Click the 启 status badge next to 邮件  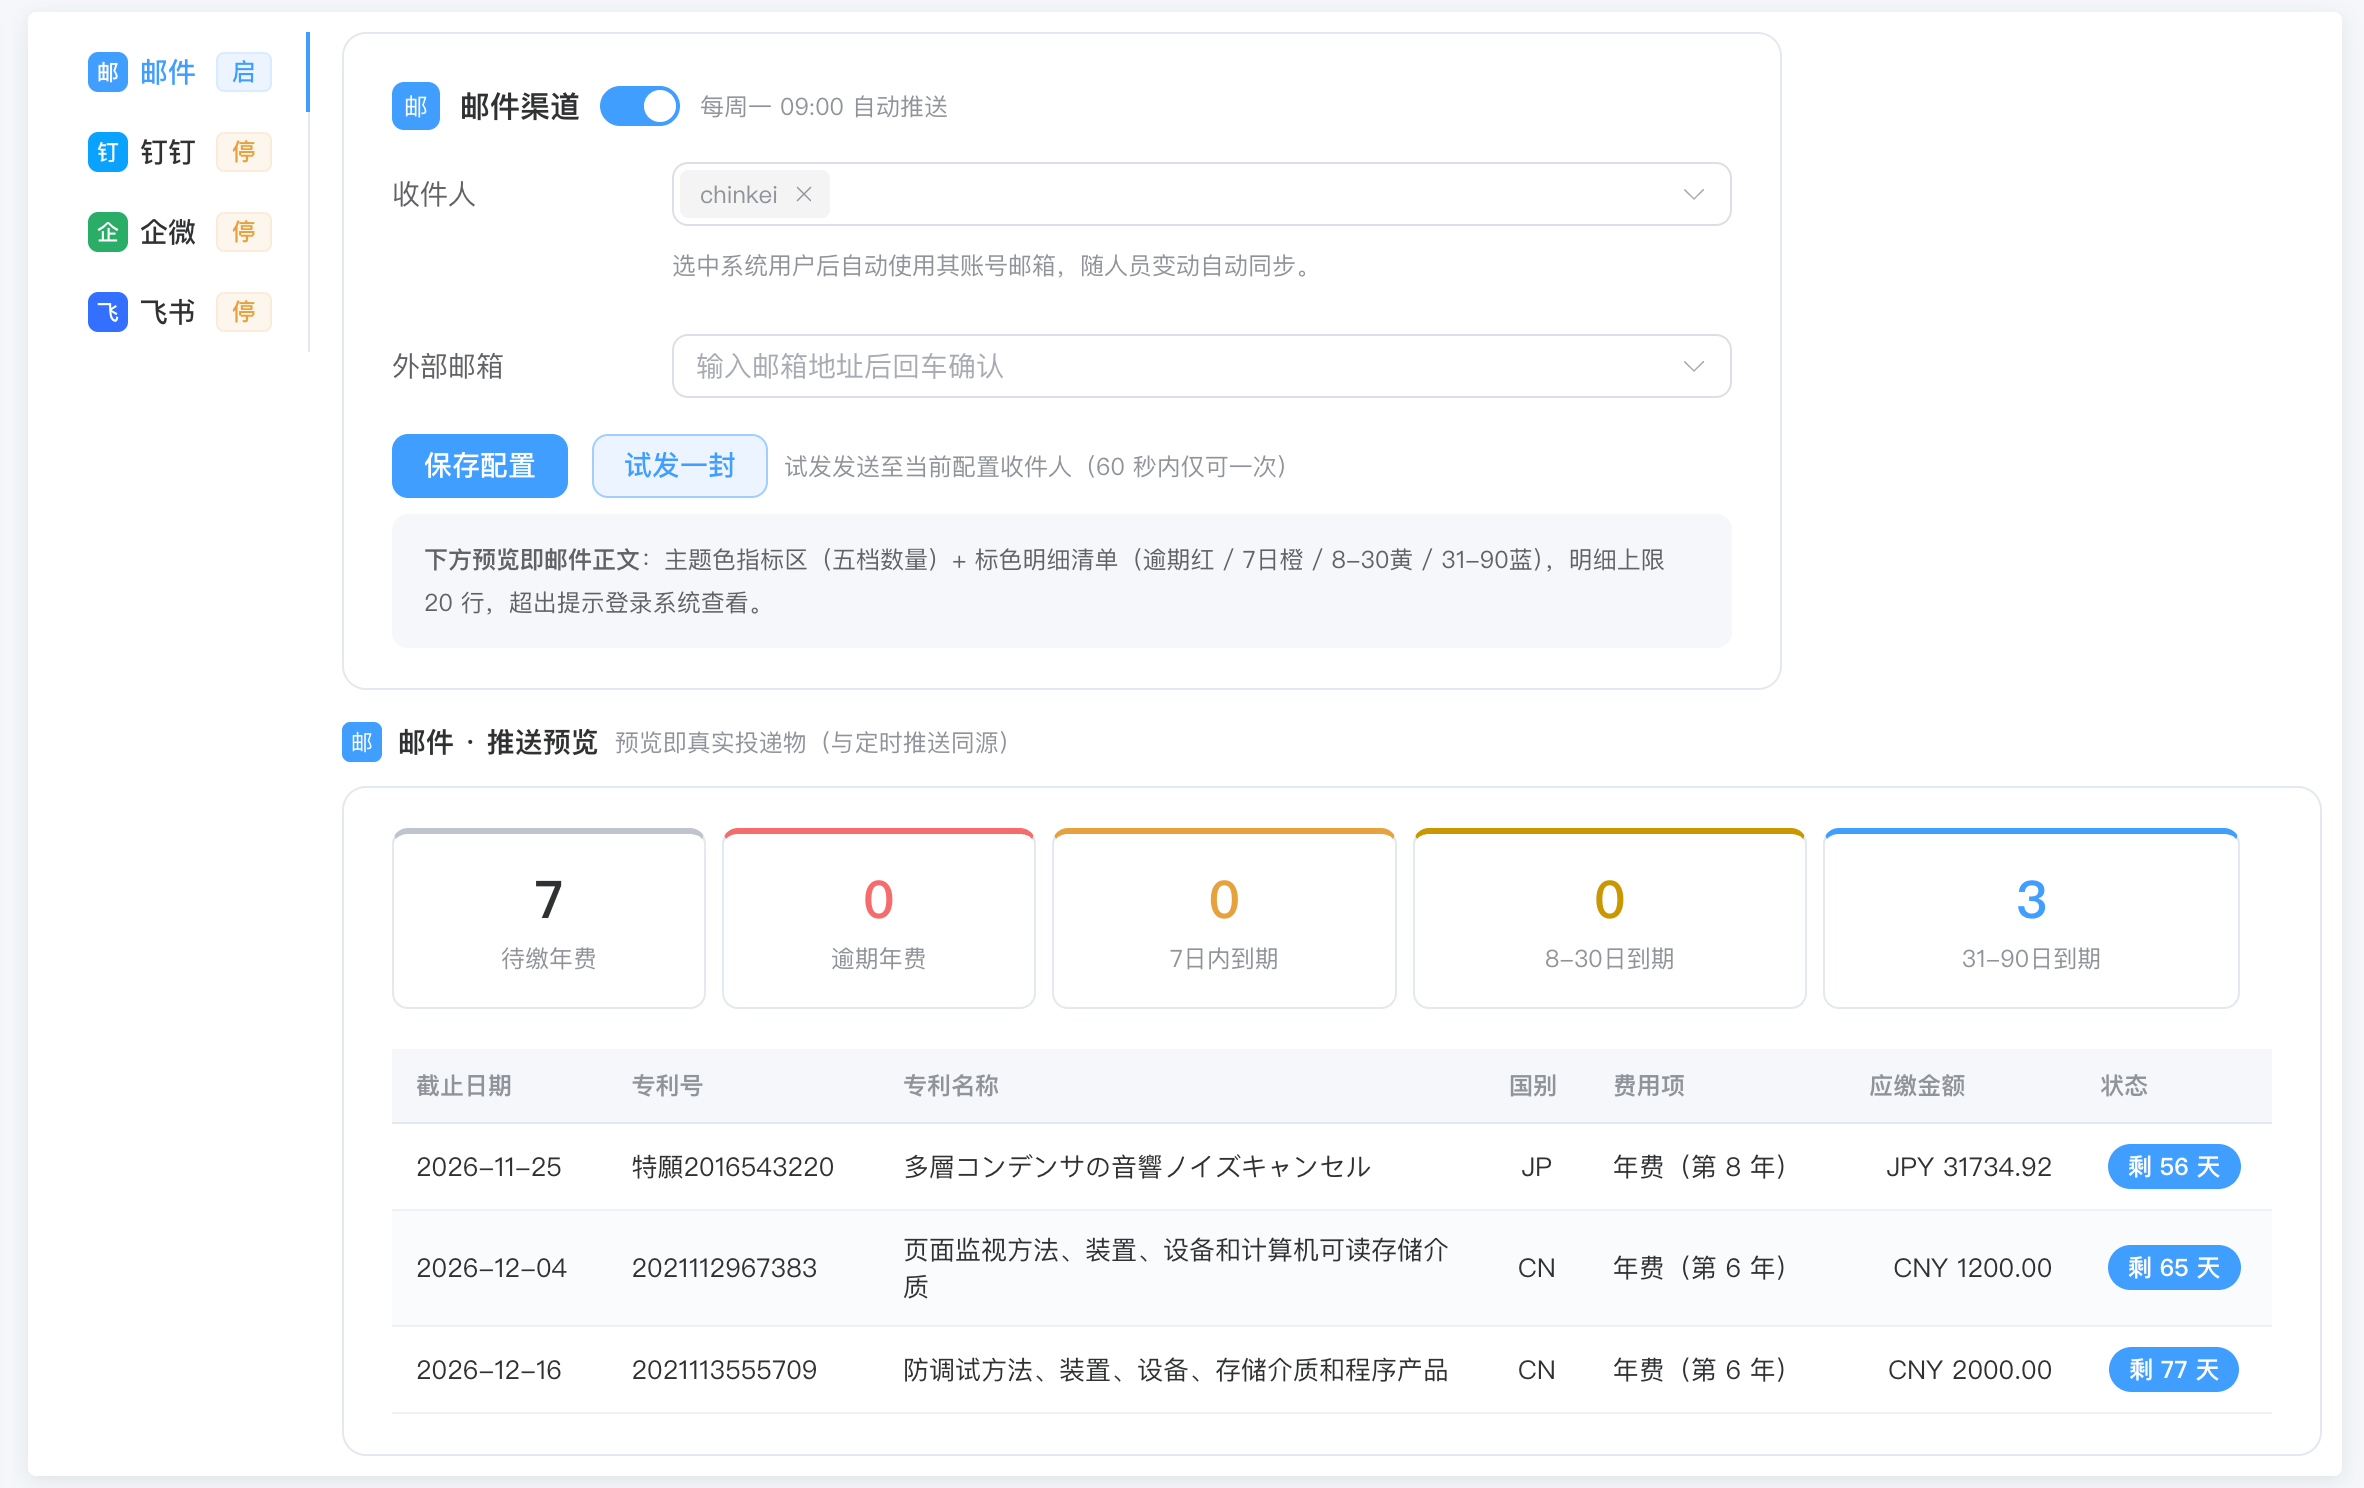244,72
